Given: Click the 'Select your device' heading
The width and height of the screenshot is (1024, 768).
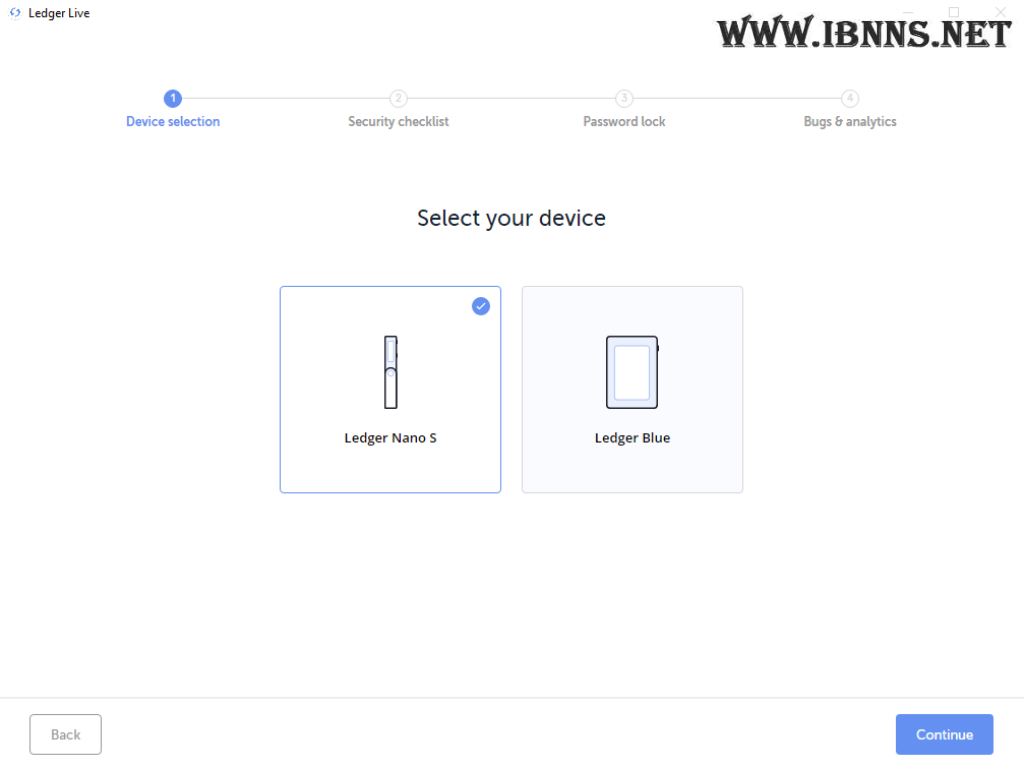Looking at the screenshot, I should (x=511, y=218).
